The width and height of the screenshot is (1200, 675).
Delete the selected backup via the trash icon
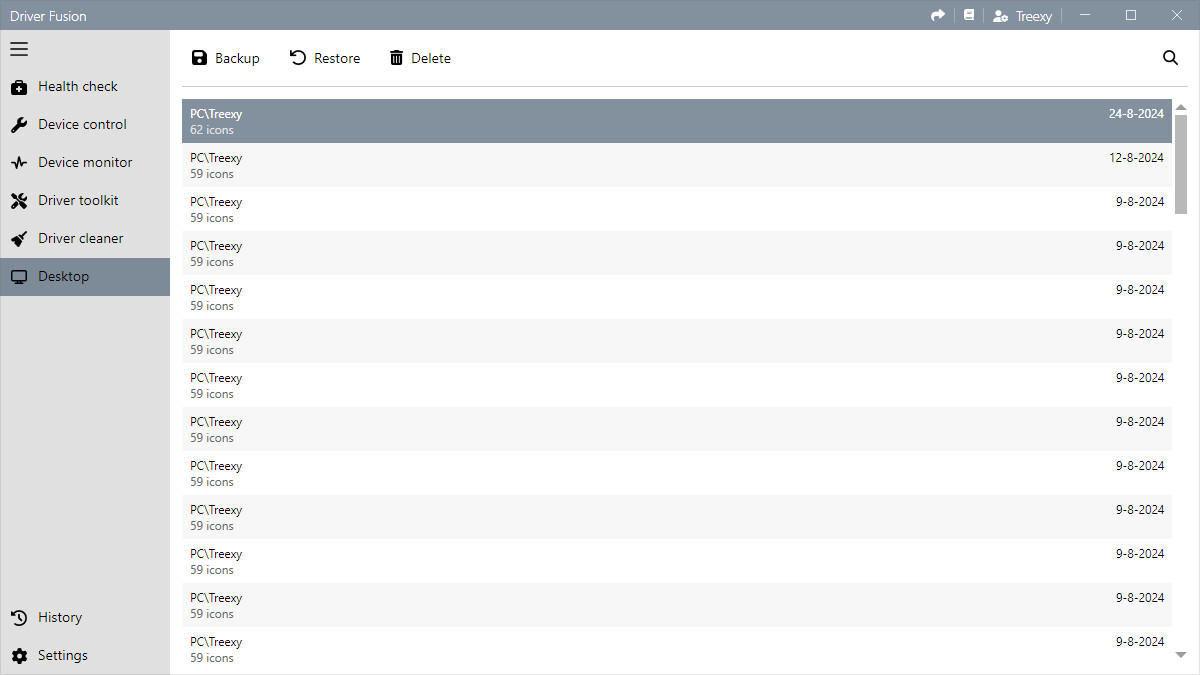click(420, 58)
